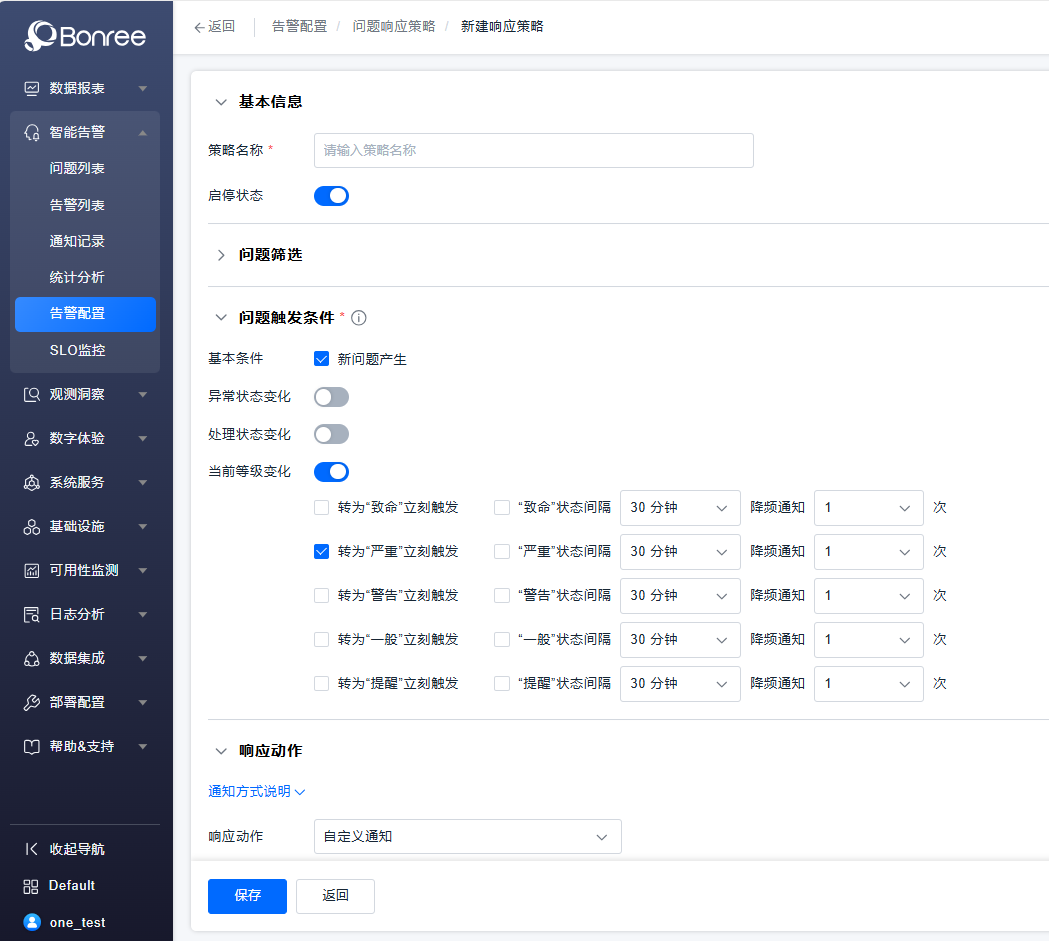This screenshot has height=941, width=1049.
Task: Open the "致命" 30 分钟 interval dropdown
Action: (x=679, y=508)
